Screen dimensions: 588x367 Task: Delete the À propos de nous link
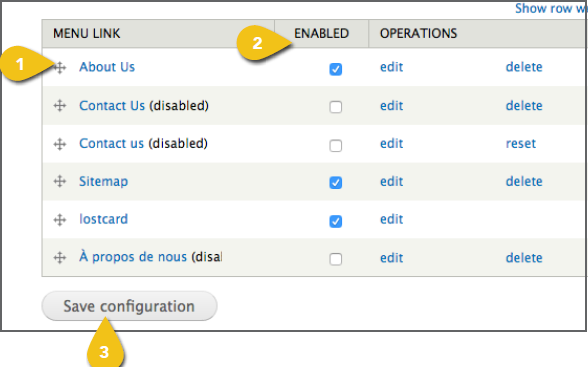pyautogui.click(x=524, y=258)
